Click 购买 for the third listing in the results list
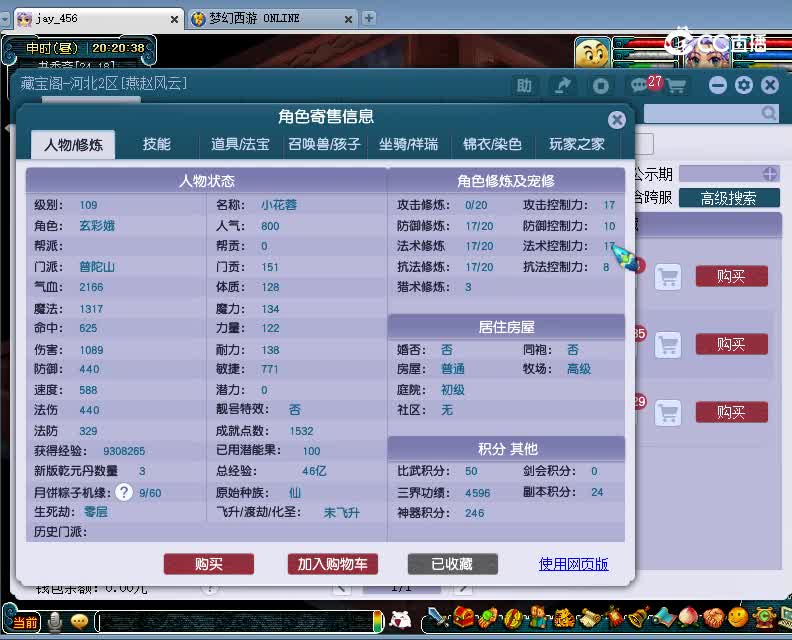 (x=731, y=413)
